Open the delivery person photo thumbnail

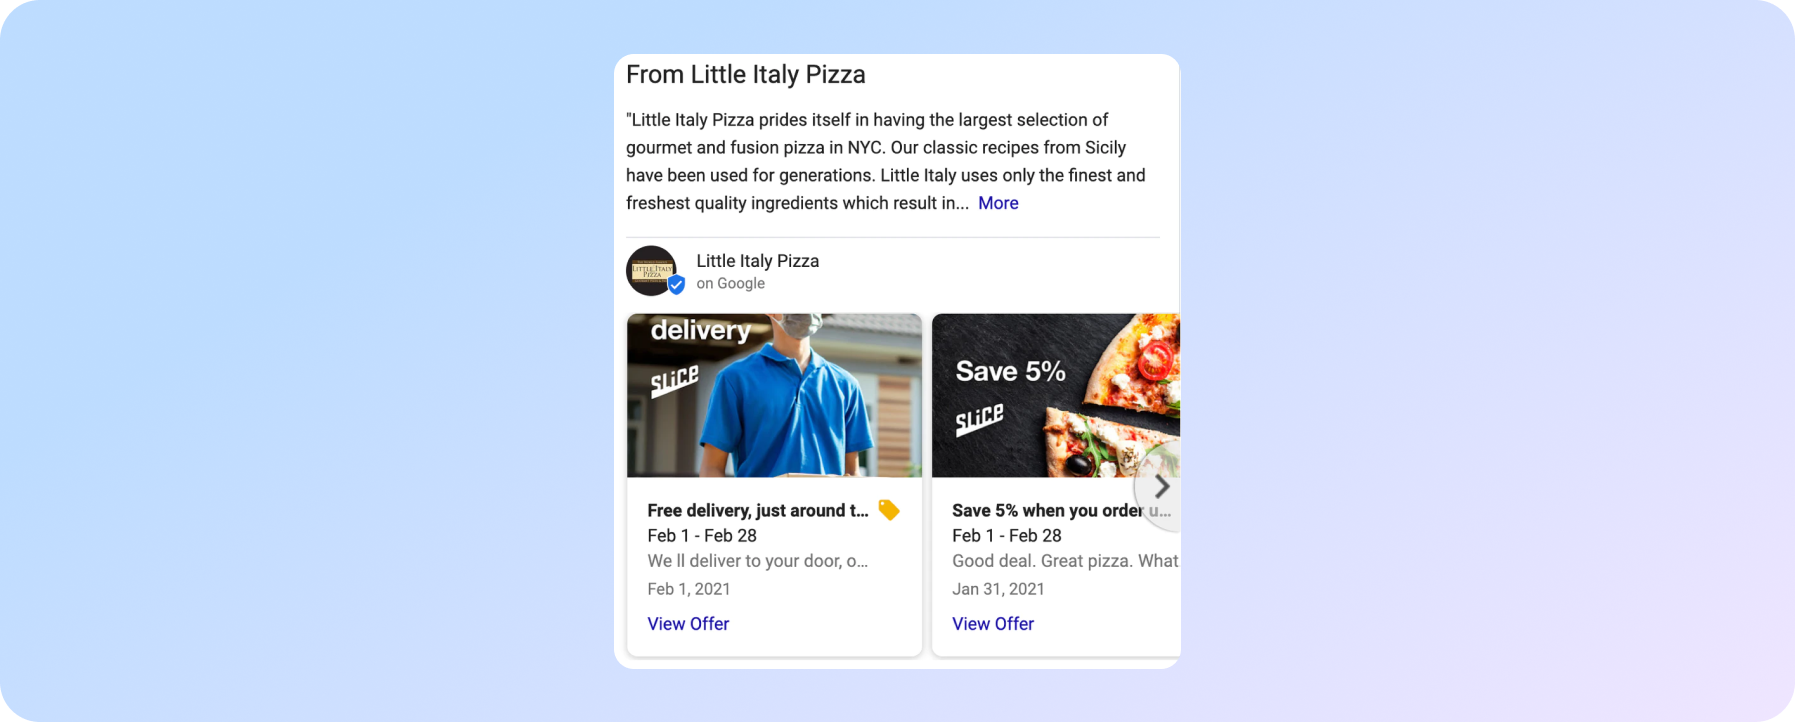click(775, 396)
